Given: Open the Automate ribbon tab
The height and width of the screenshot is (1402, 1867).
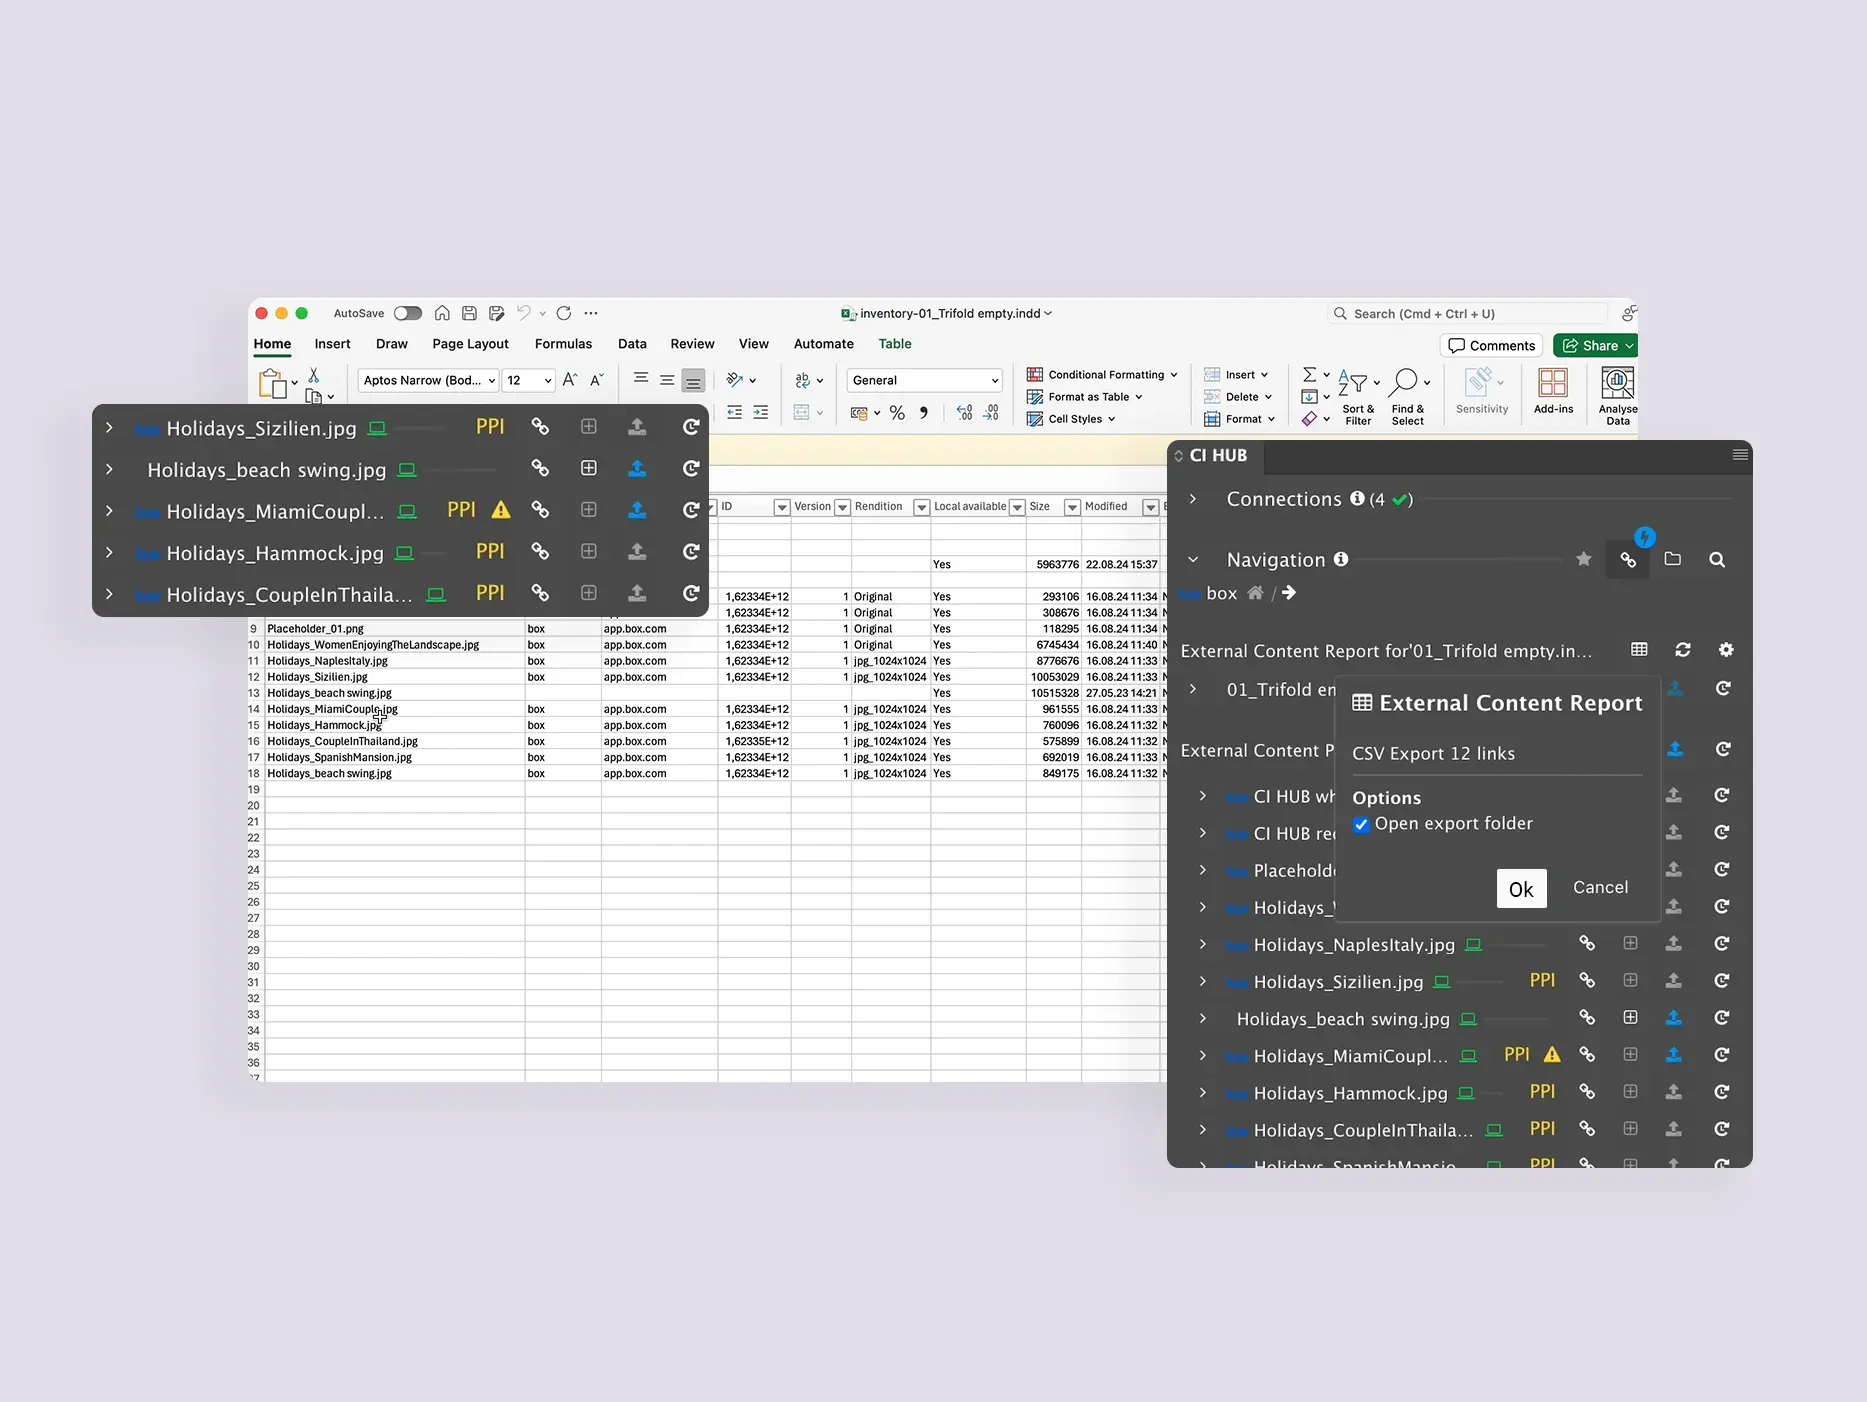Looking at the screenshot, I should click(x=824, y=343).
